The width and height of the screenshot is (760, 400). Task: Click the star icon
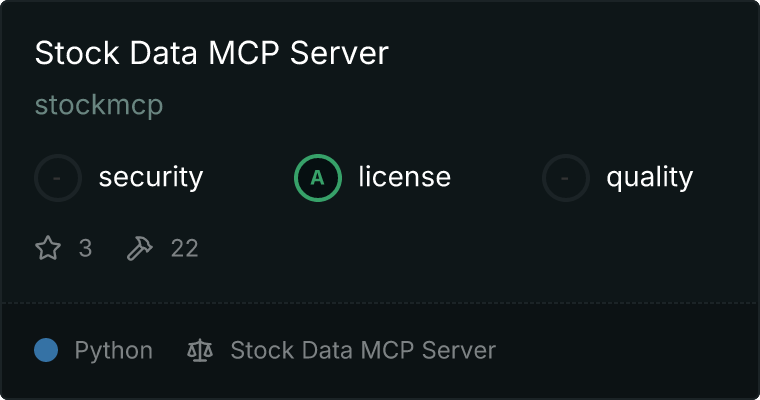point(48,248)
